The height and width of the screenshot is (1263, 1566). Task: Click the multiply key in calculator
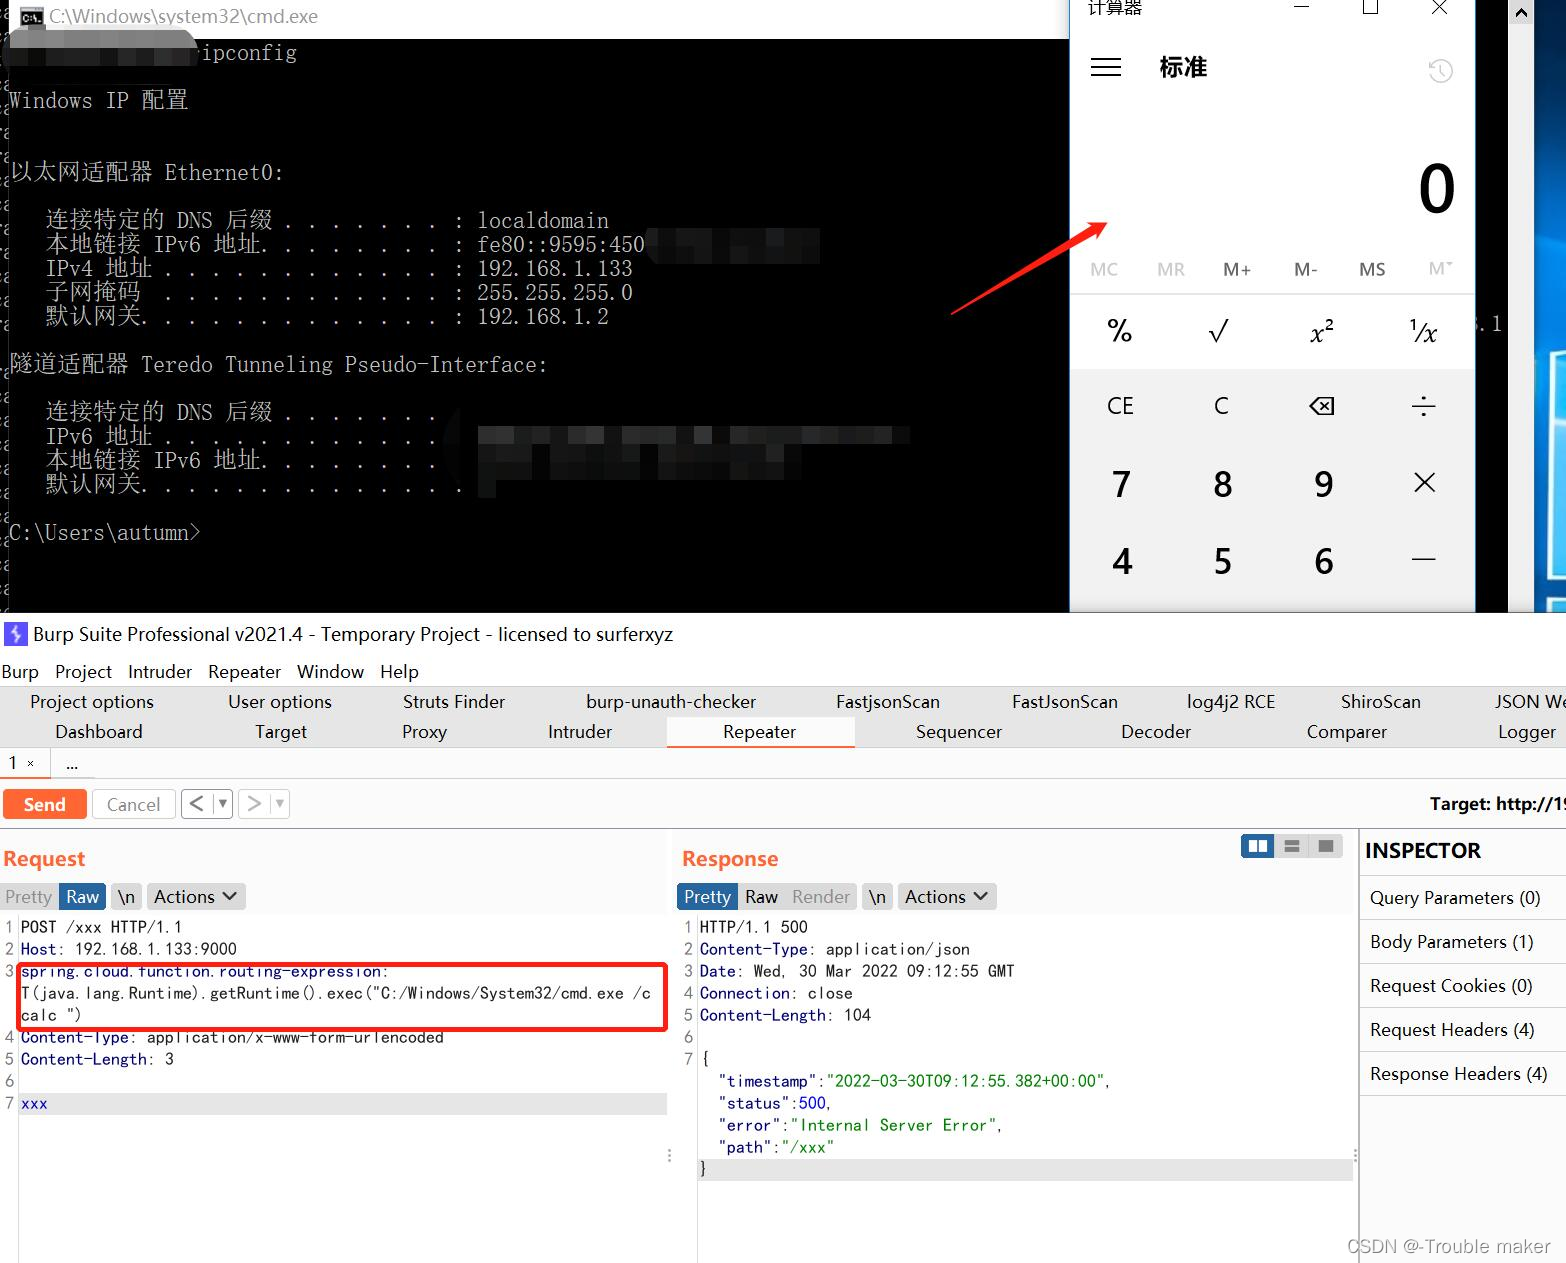click(1424, 483)
